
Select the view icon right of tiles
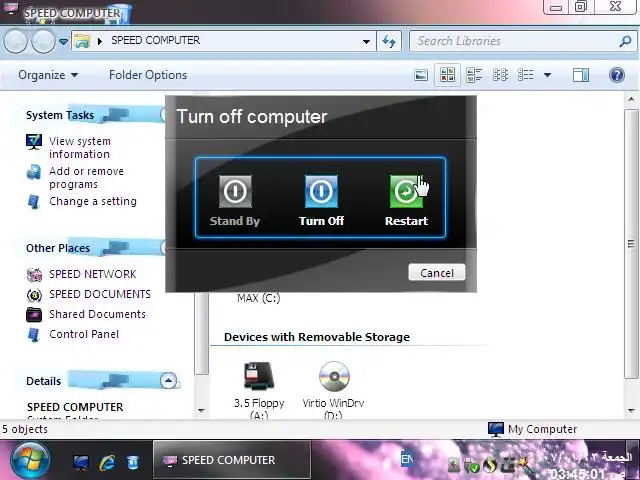click(x=474, y=75)
